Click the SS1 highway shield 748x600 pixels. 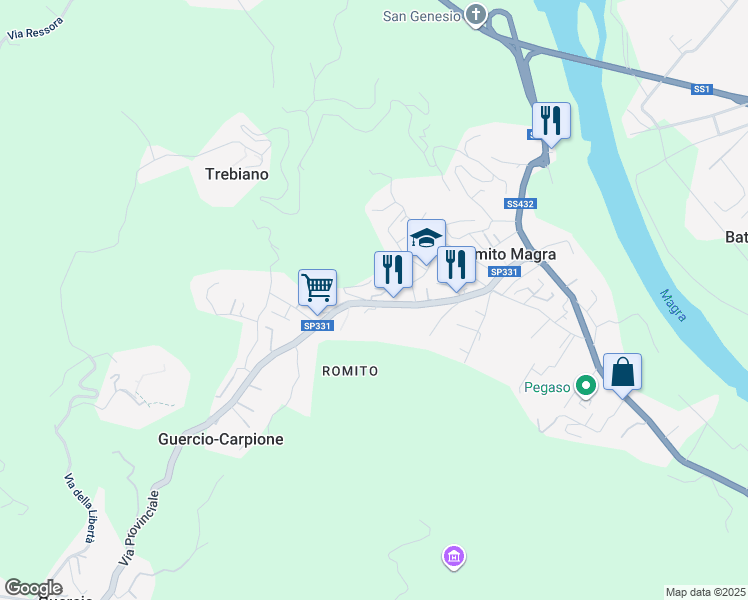click(702, 89)
